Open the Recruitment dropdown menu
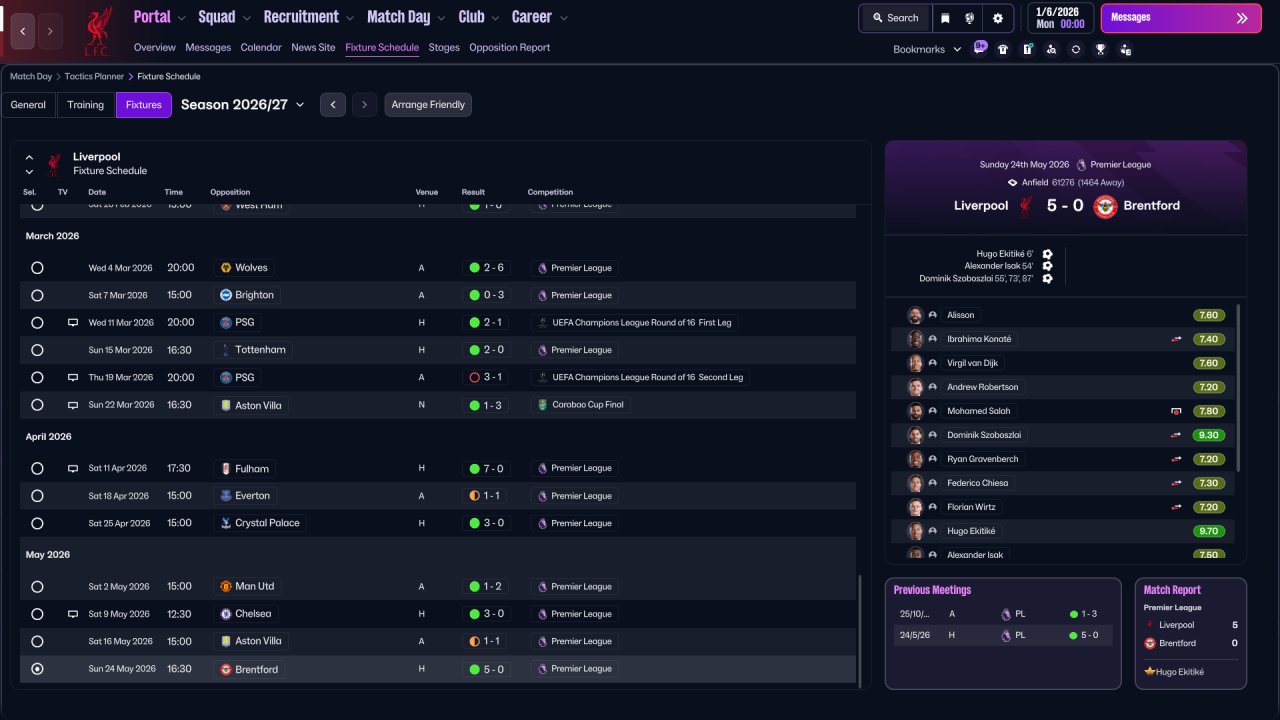The image size is (1280, 720). [309, 17]
